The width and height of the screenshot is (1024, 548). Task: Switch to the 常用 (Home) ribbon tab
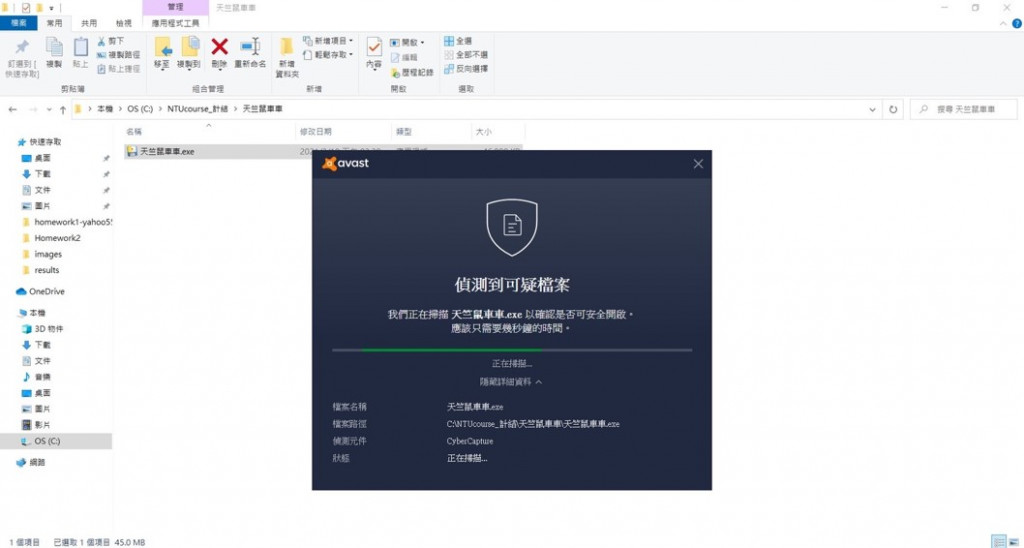55,23
